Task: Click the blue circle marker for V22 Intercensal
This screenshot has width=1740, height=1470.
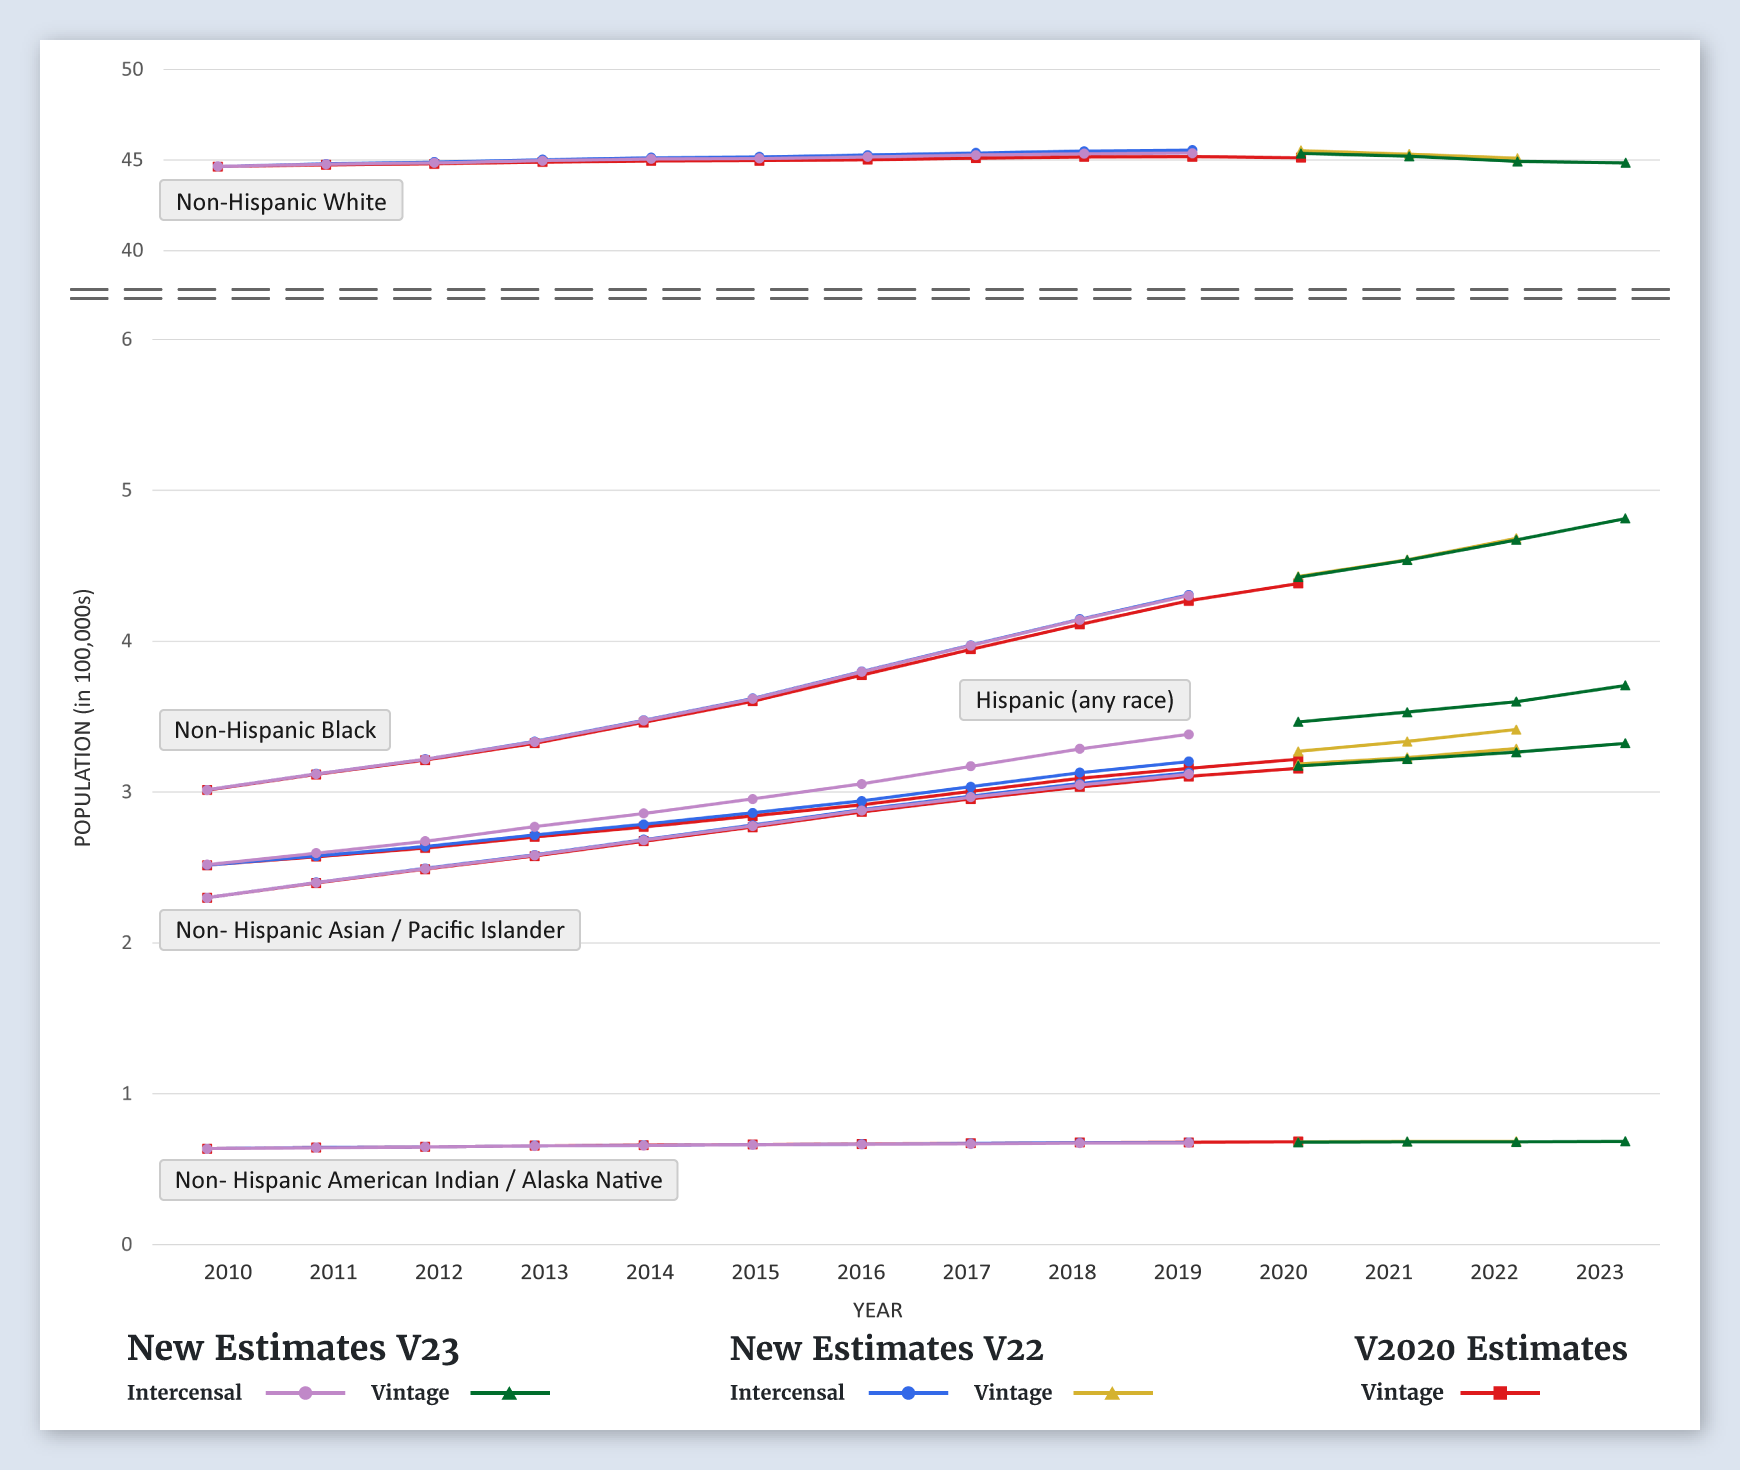Action: [908, 1393]
